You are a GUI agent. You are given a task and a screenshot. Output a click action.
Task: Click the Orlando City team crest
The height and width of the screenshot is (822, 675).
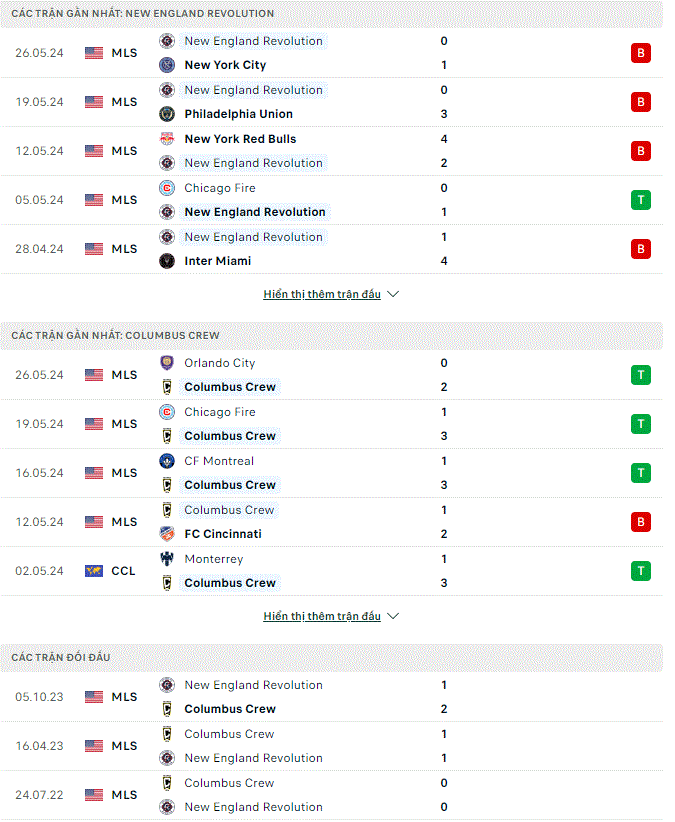[x=167, y=363]
